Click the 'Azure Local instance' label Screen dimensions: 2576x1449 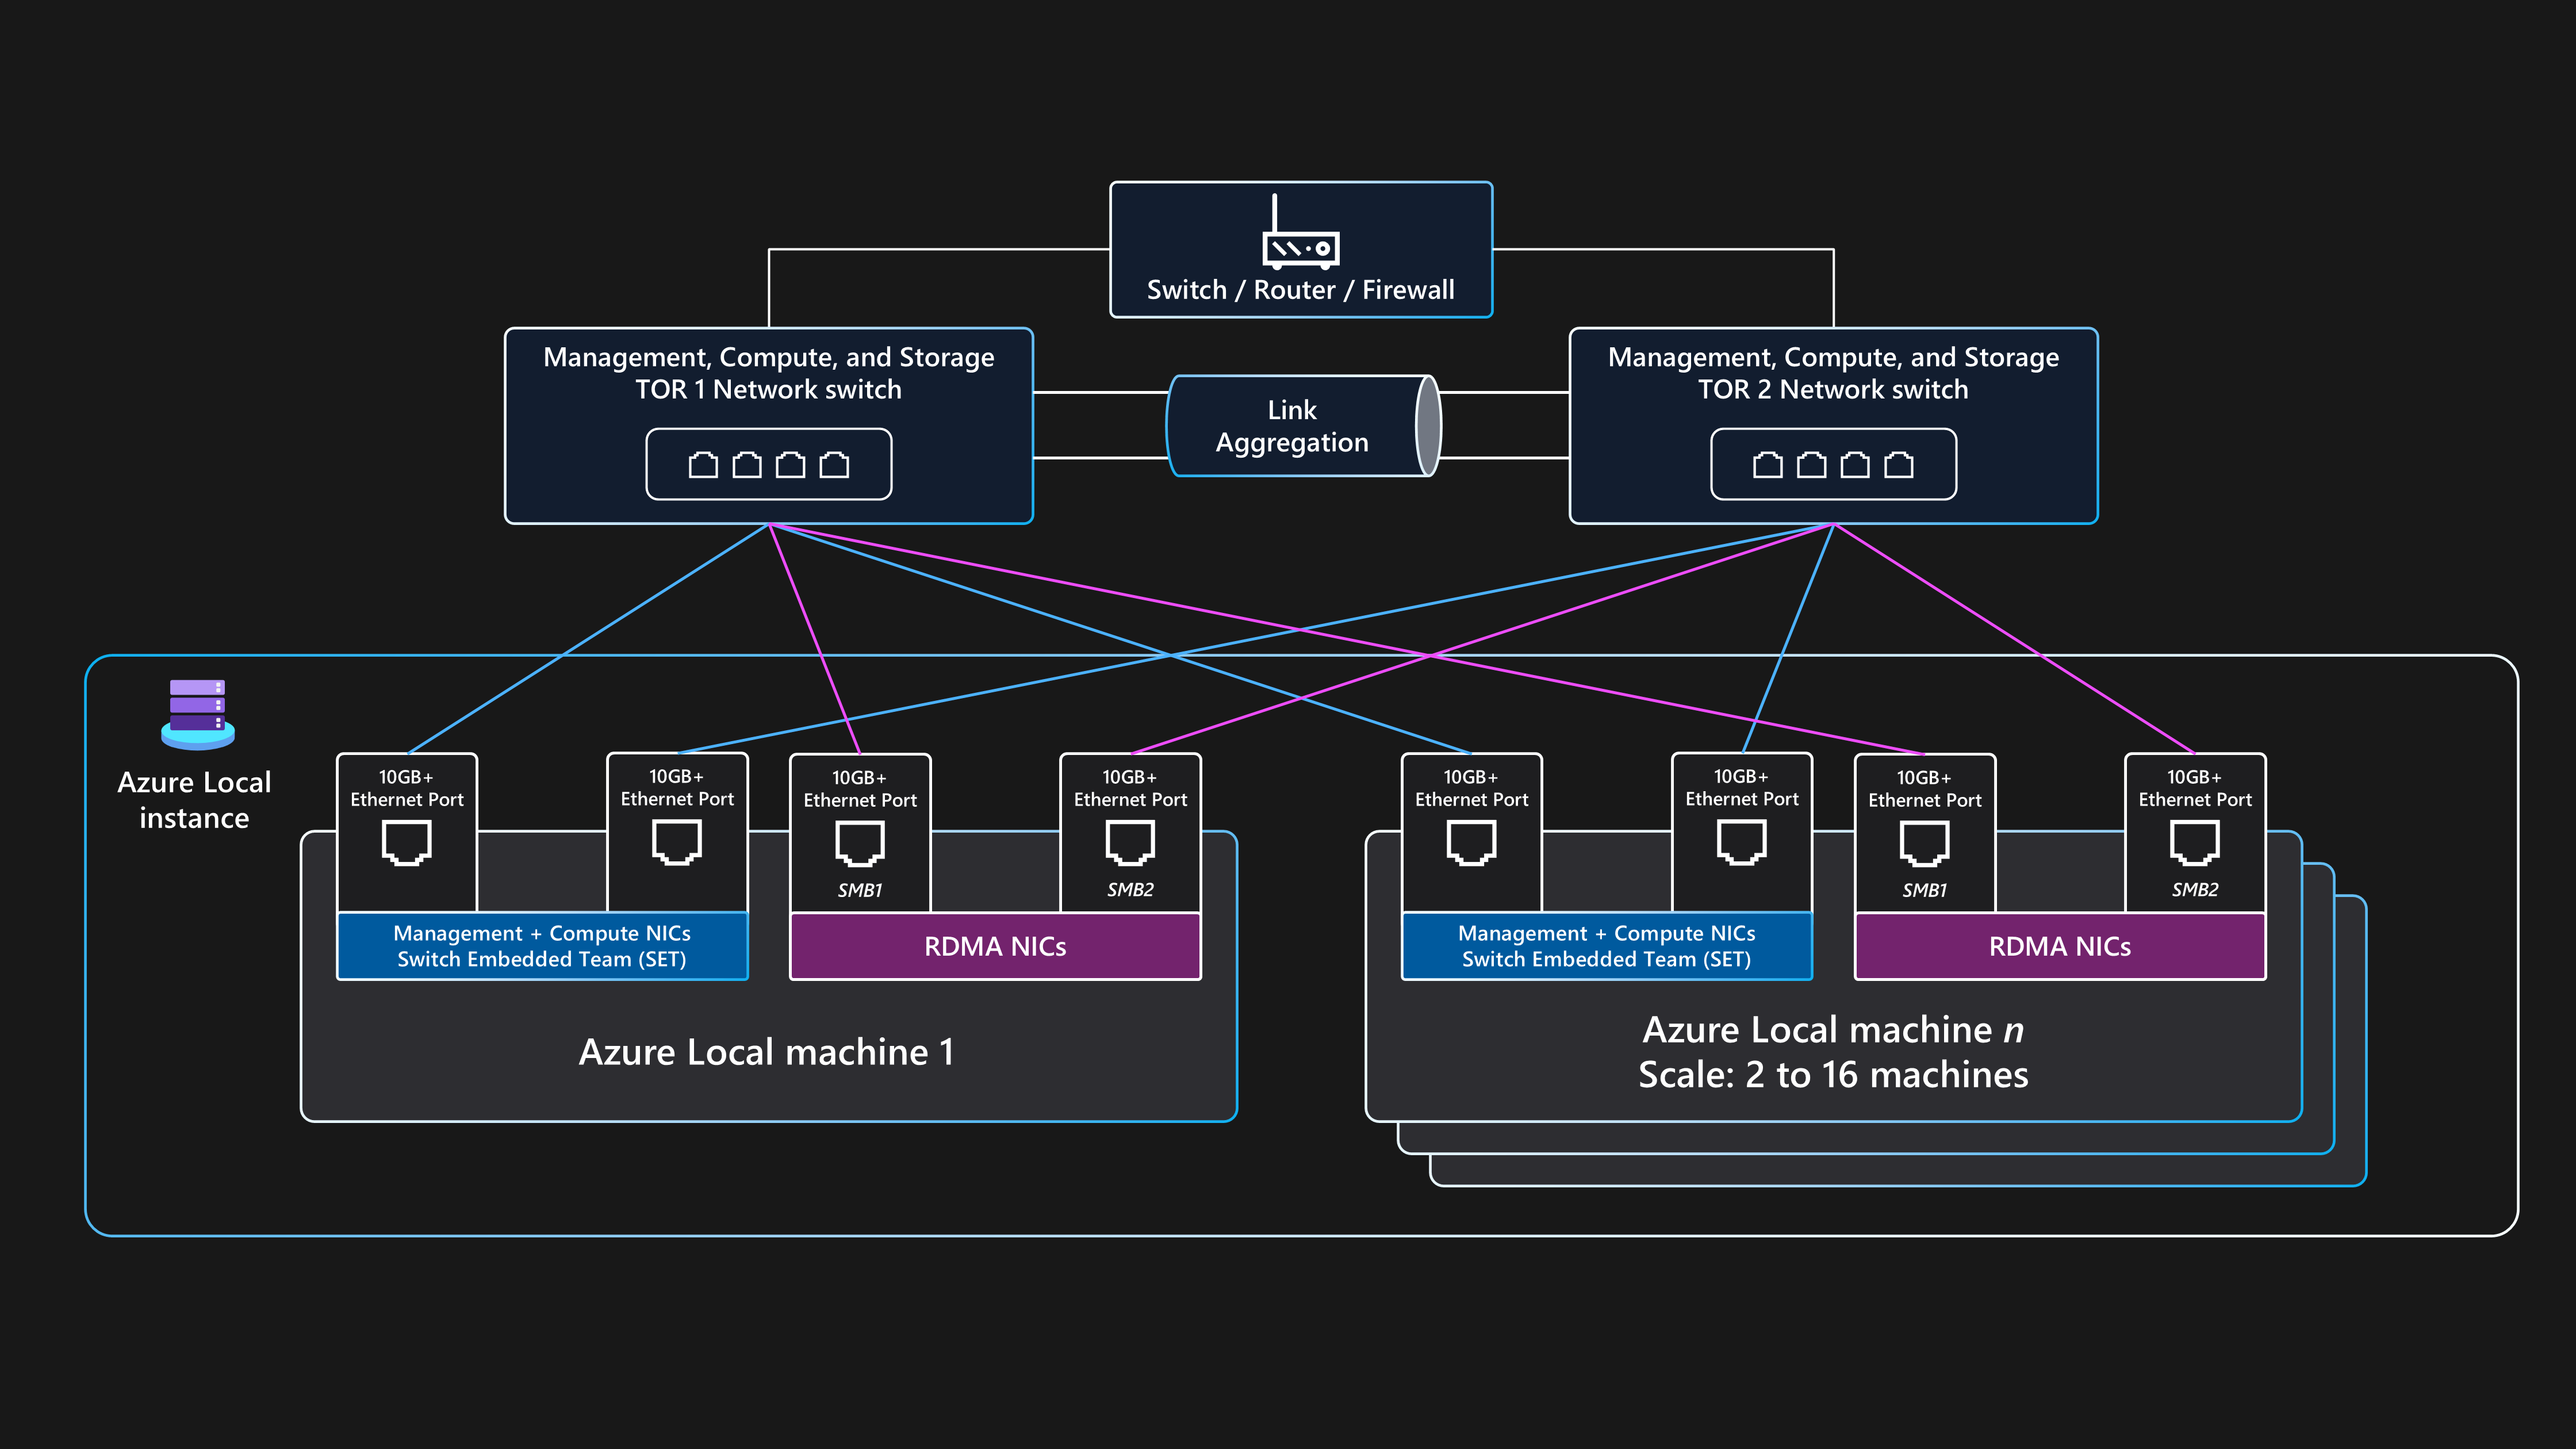coord(194,800)
